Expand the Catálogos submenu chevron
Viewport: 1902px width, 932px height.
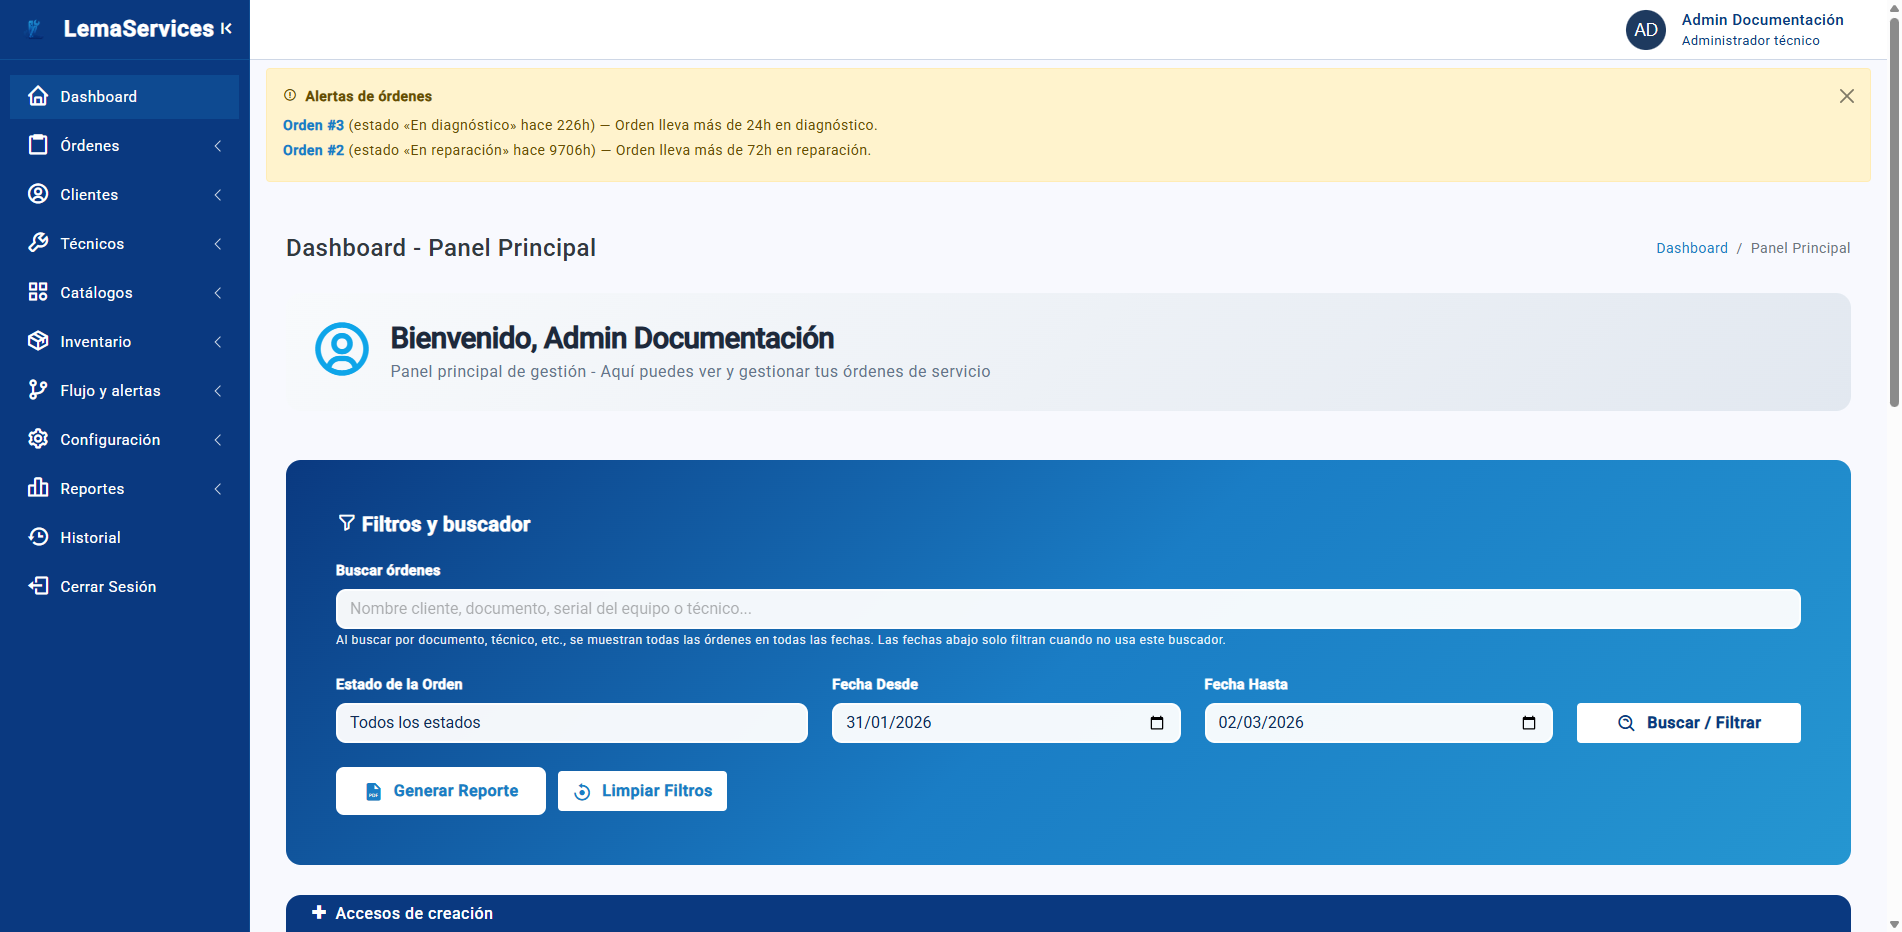[x=218, y=293]
